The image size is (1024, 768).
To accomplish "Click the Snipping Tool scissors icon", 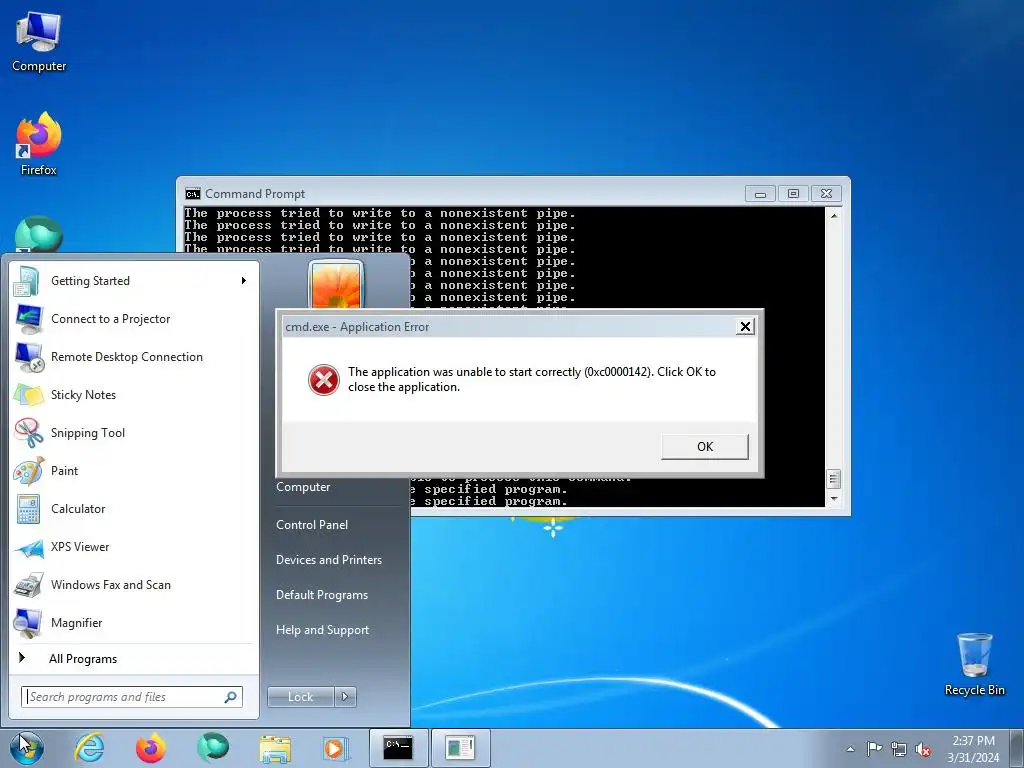I will [x=29, y=432].
